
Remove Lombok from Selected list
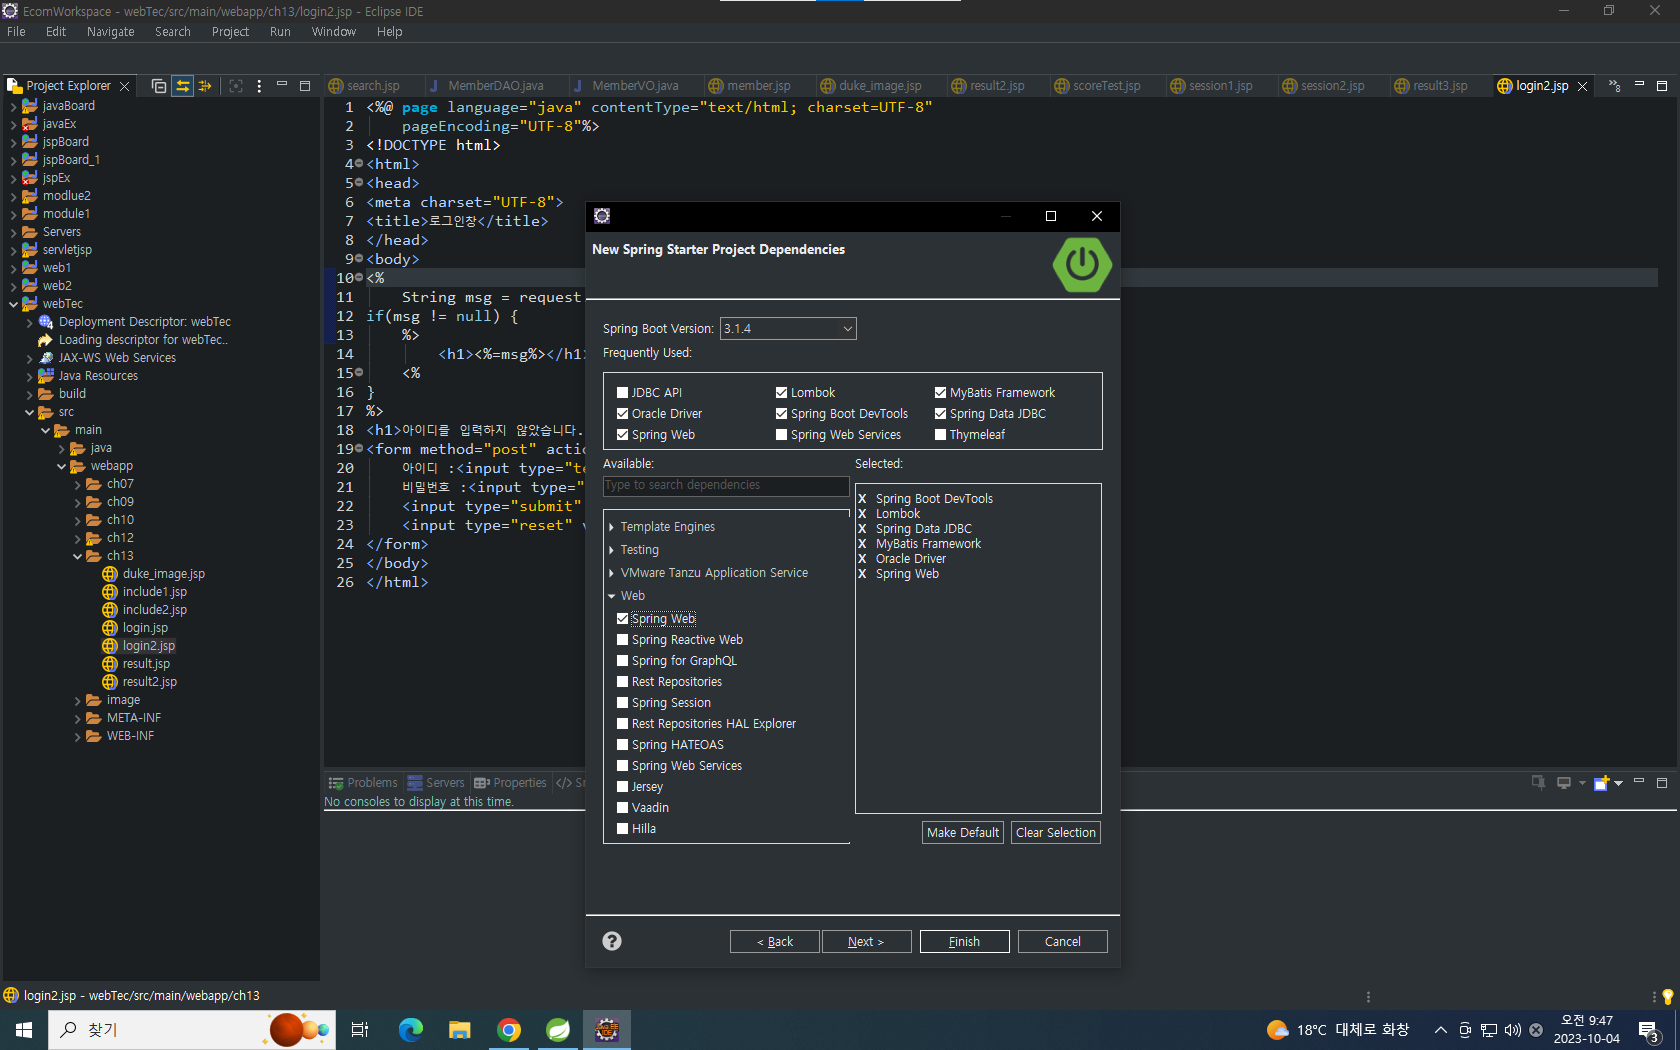[862, 514]
